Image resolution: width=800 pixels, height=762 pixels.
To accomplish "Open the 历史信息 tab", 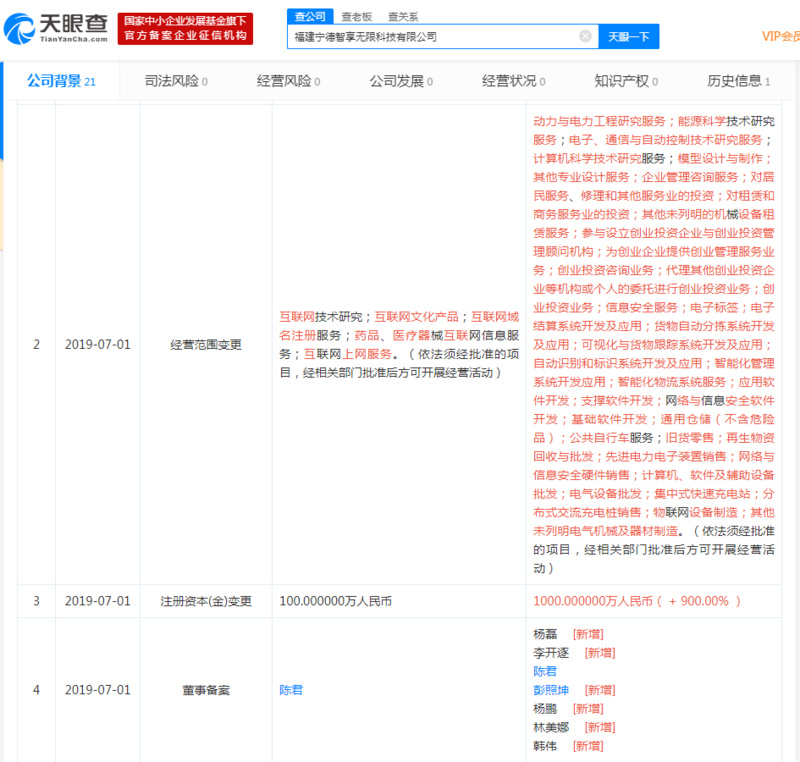I will pyautogui.click(x=738, y=81).
